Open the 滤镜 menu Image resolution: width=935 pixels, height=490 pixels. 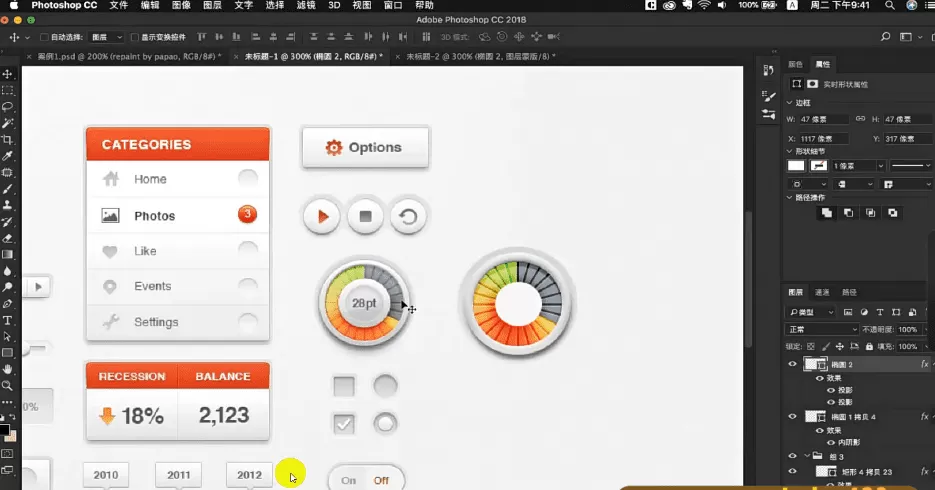pyautogui.click(x=305, y=6)
